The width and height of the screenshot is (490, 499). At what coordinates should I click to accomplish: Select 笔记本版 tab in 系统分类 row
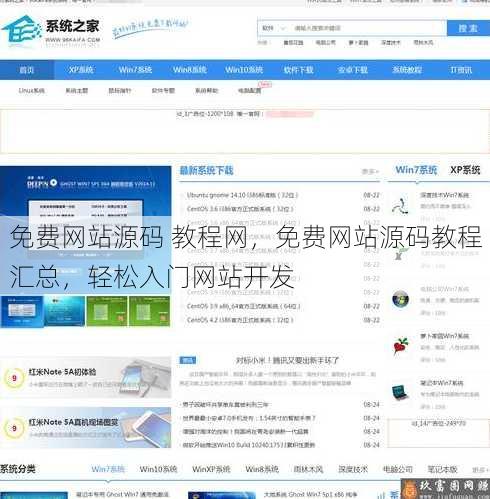click(x=442, y=469)
